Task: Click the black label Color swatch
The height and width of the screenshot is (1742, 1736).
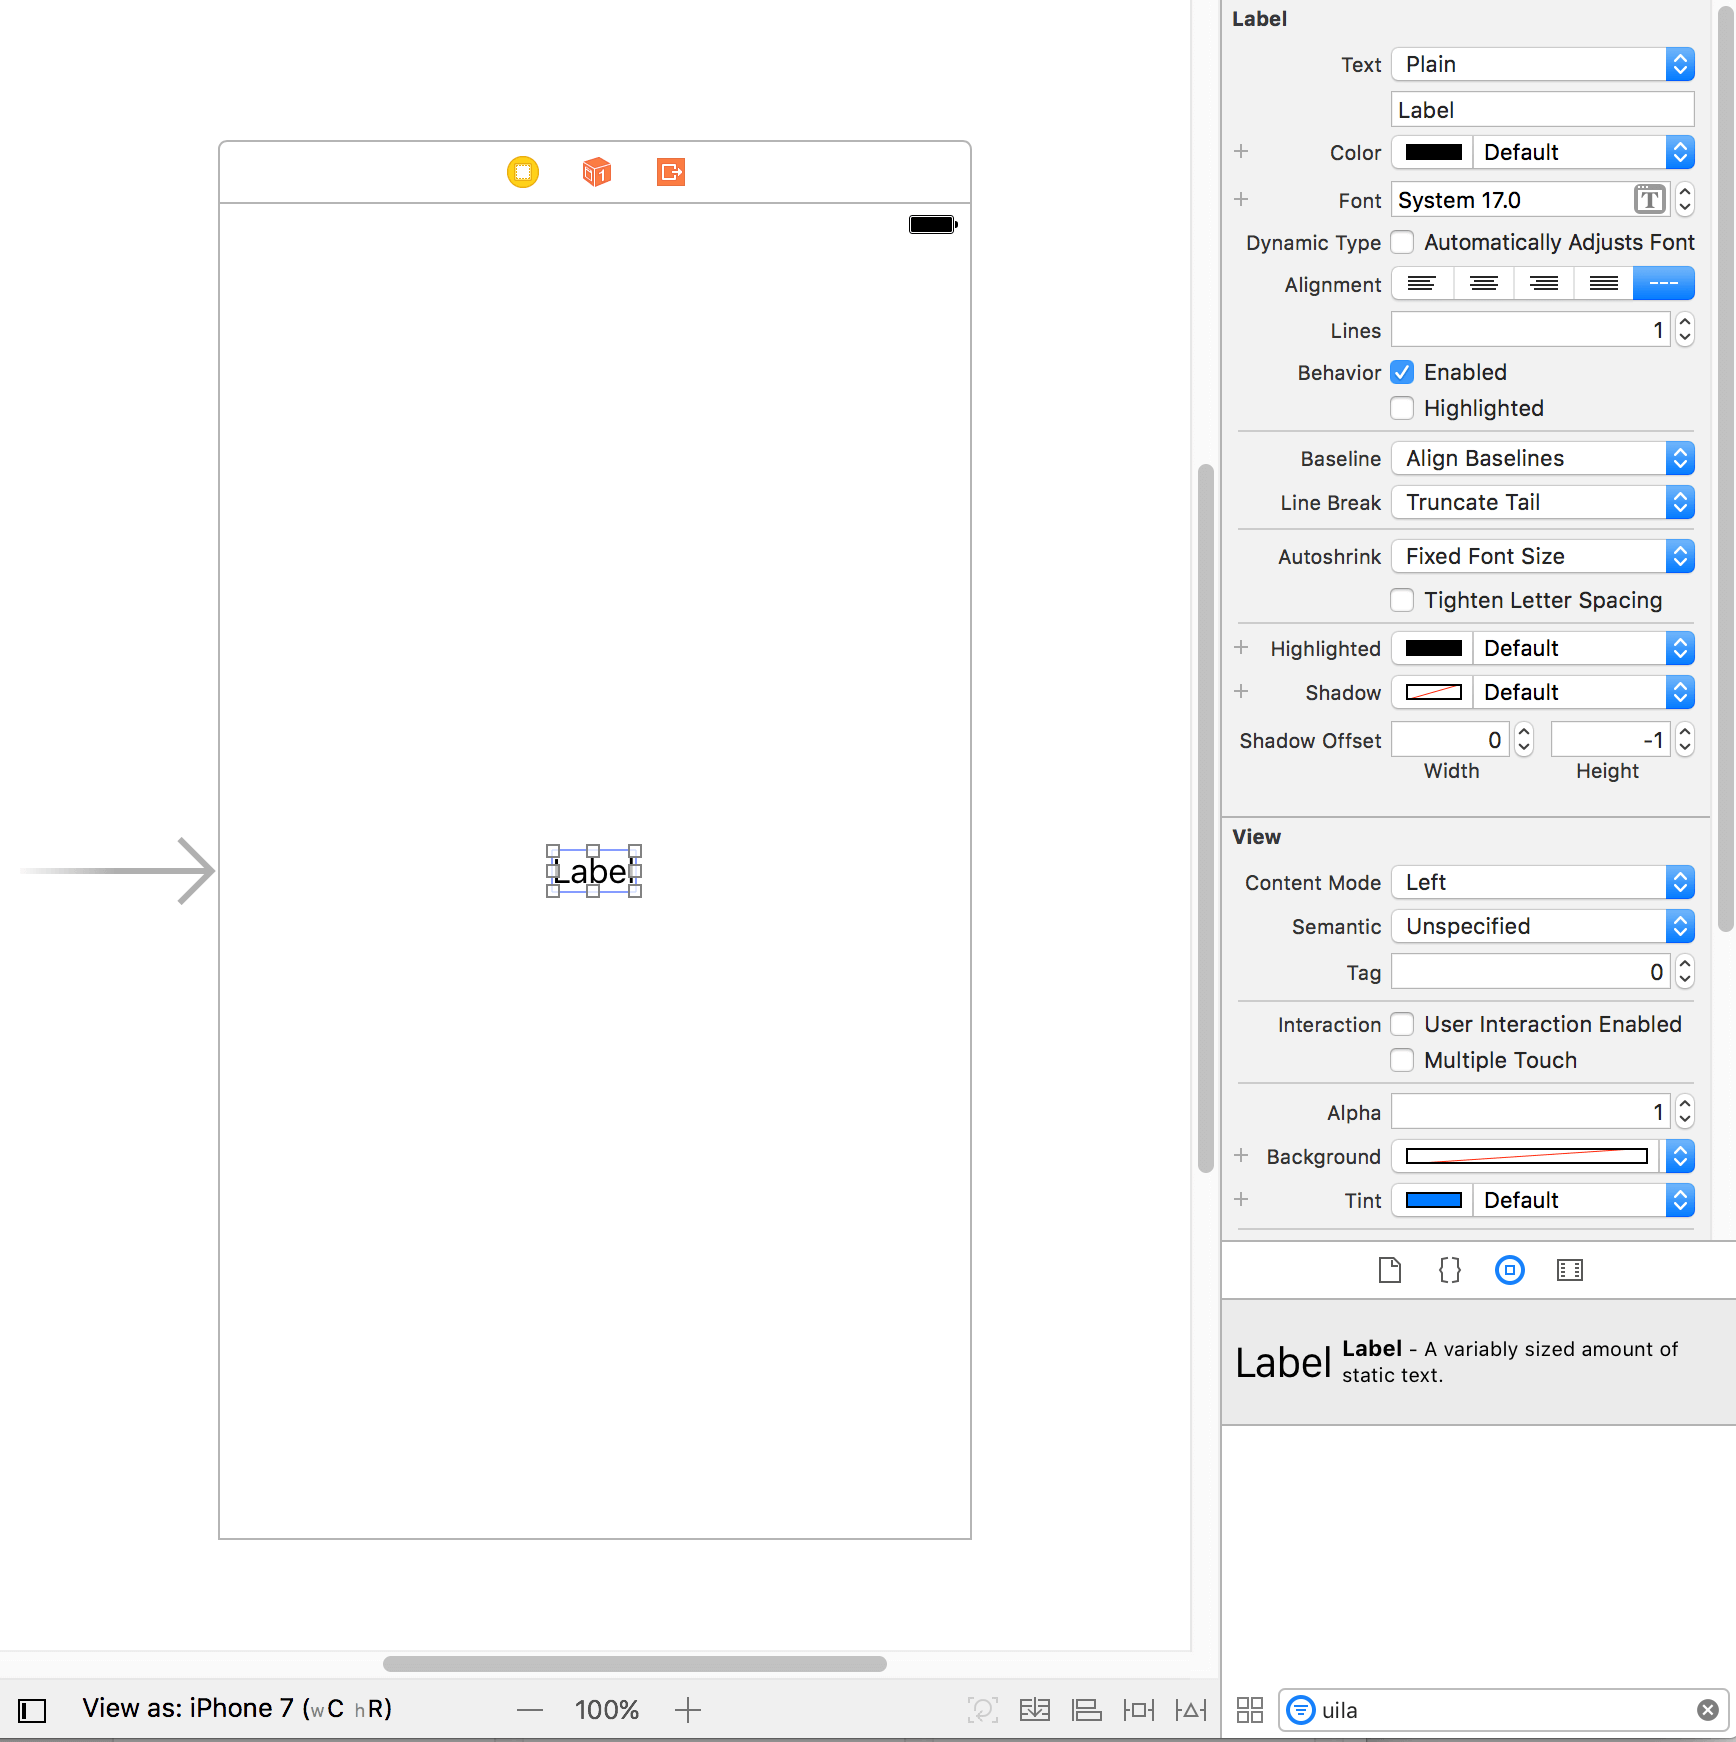Action: pos(1433,152)
